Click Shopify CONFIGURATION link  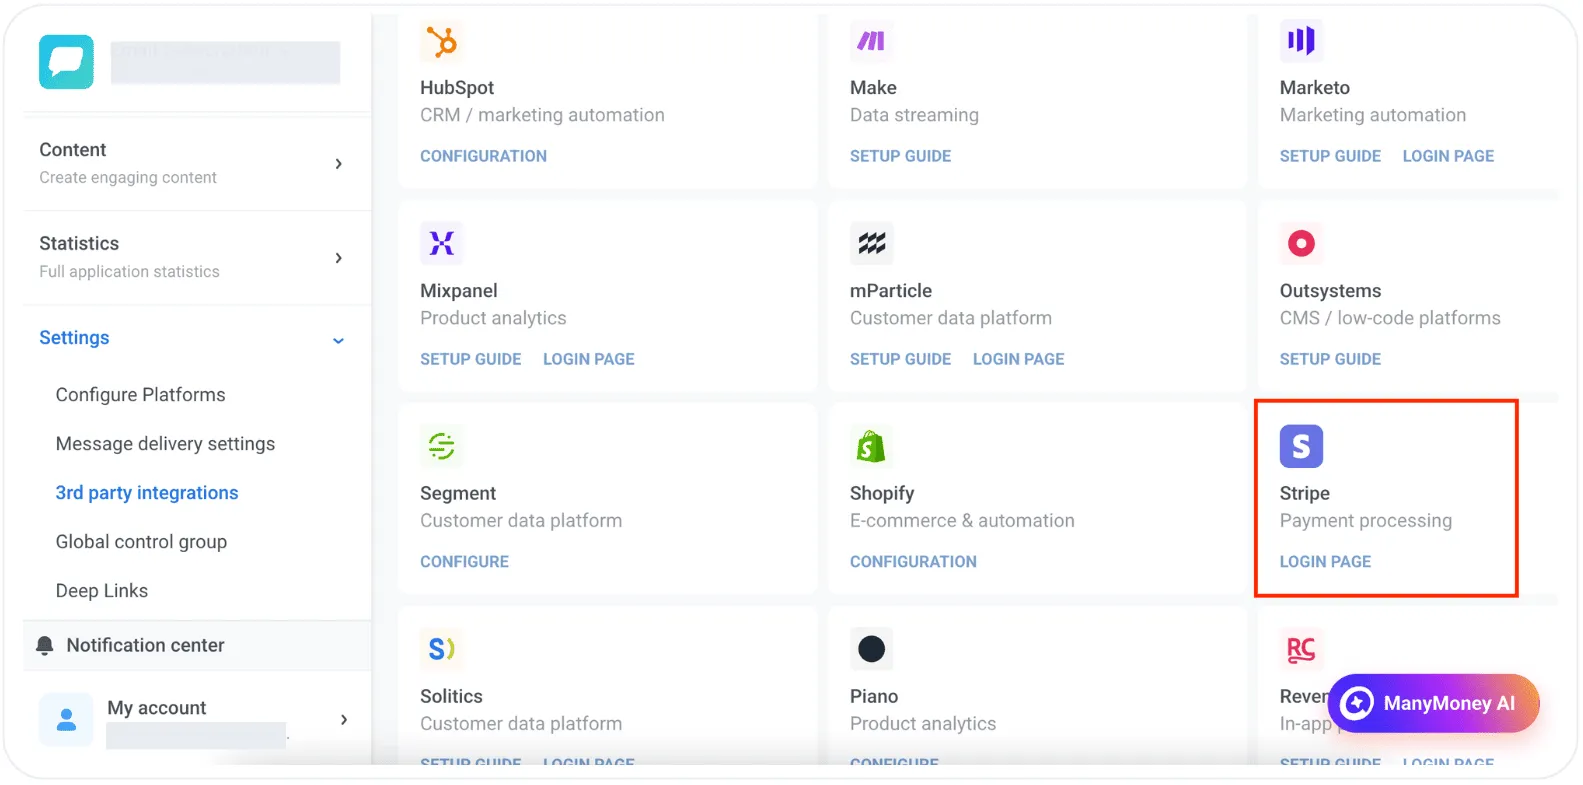(913, 562)
